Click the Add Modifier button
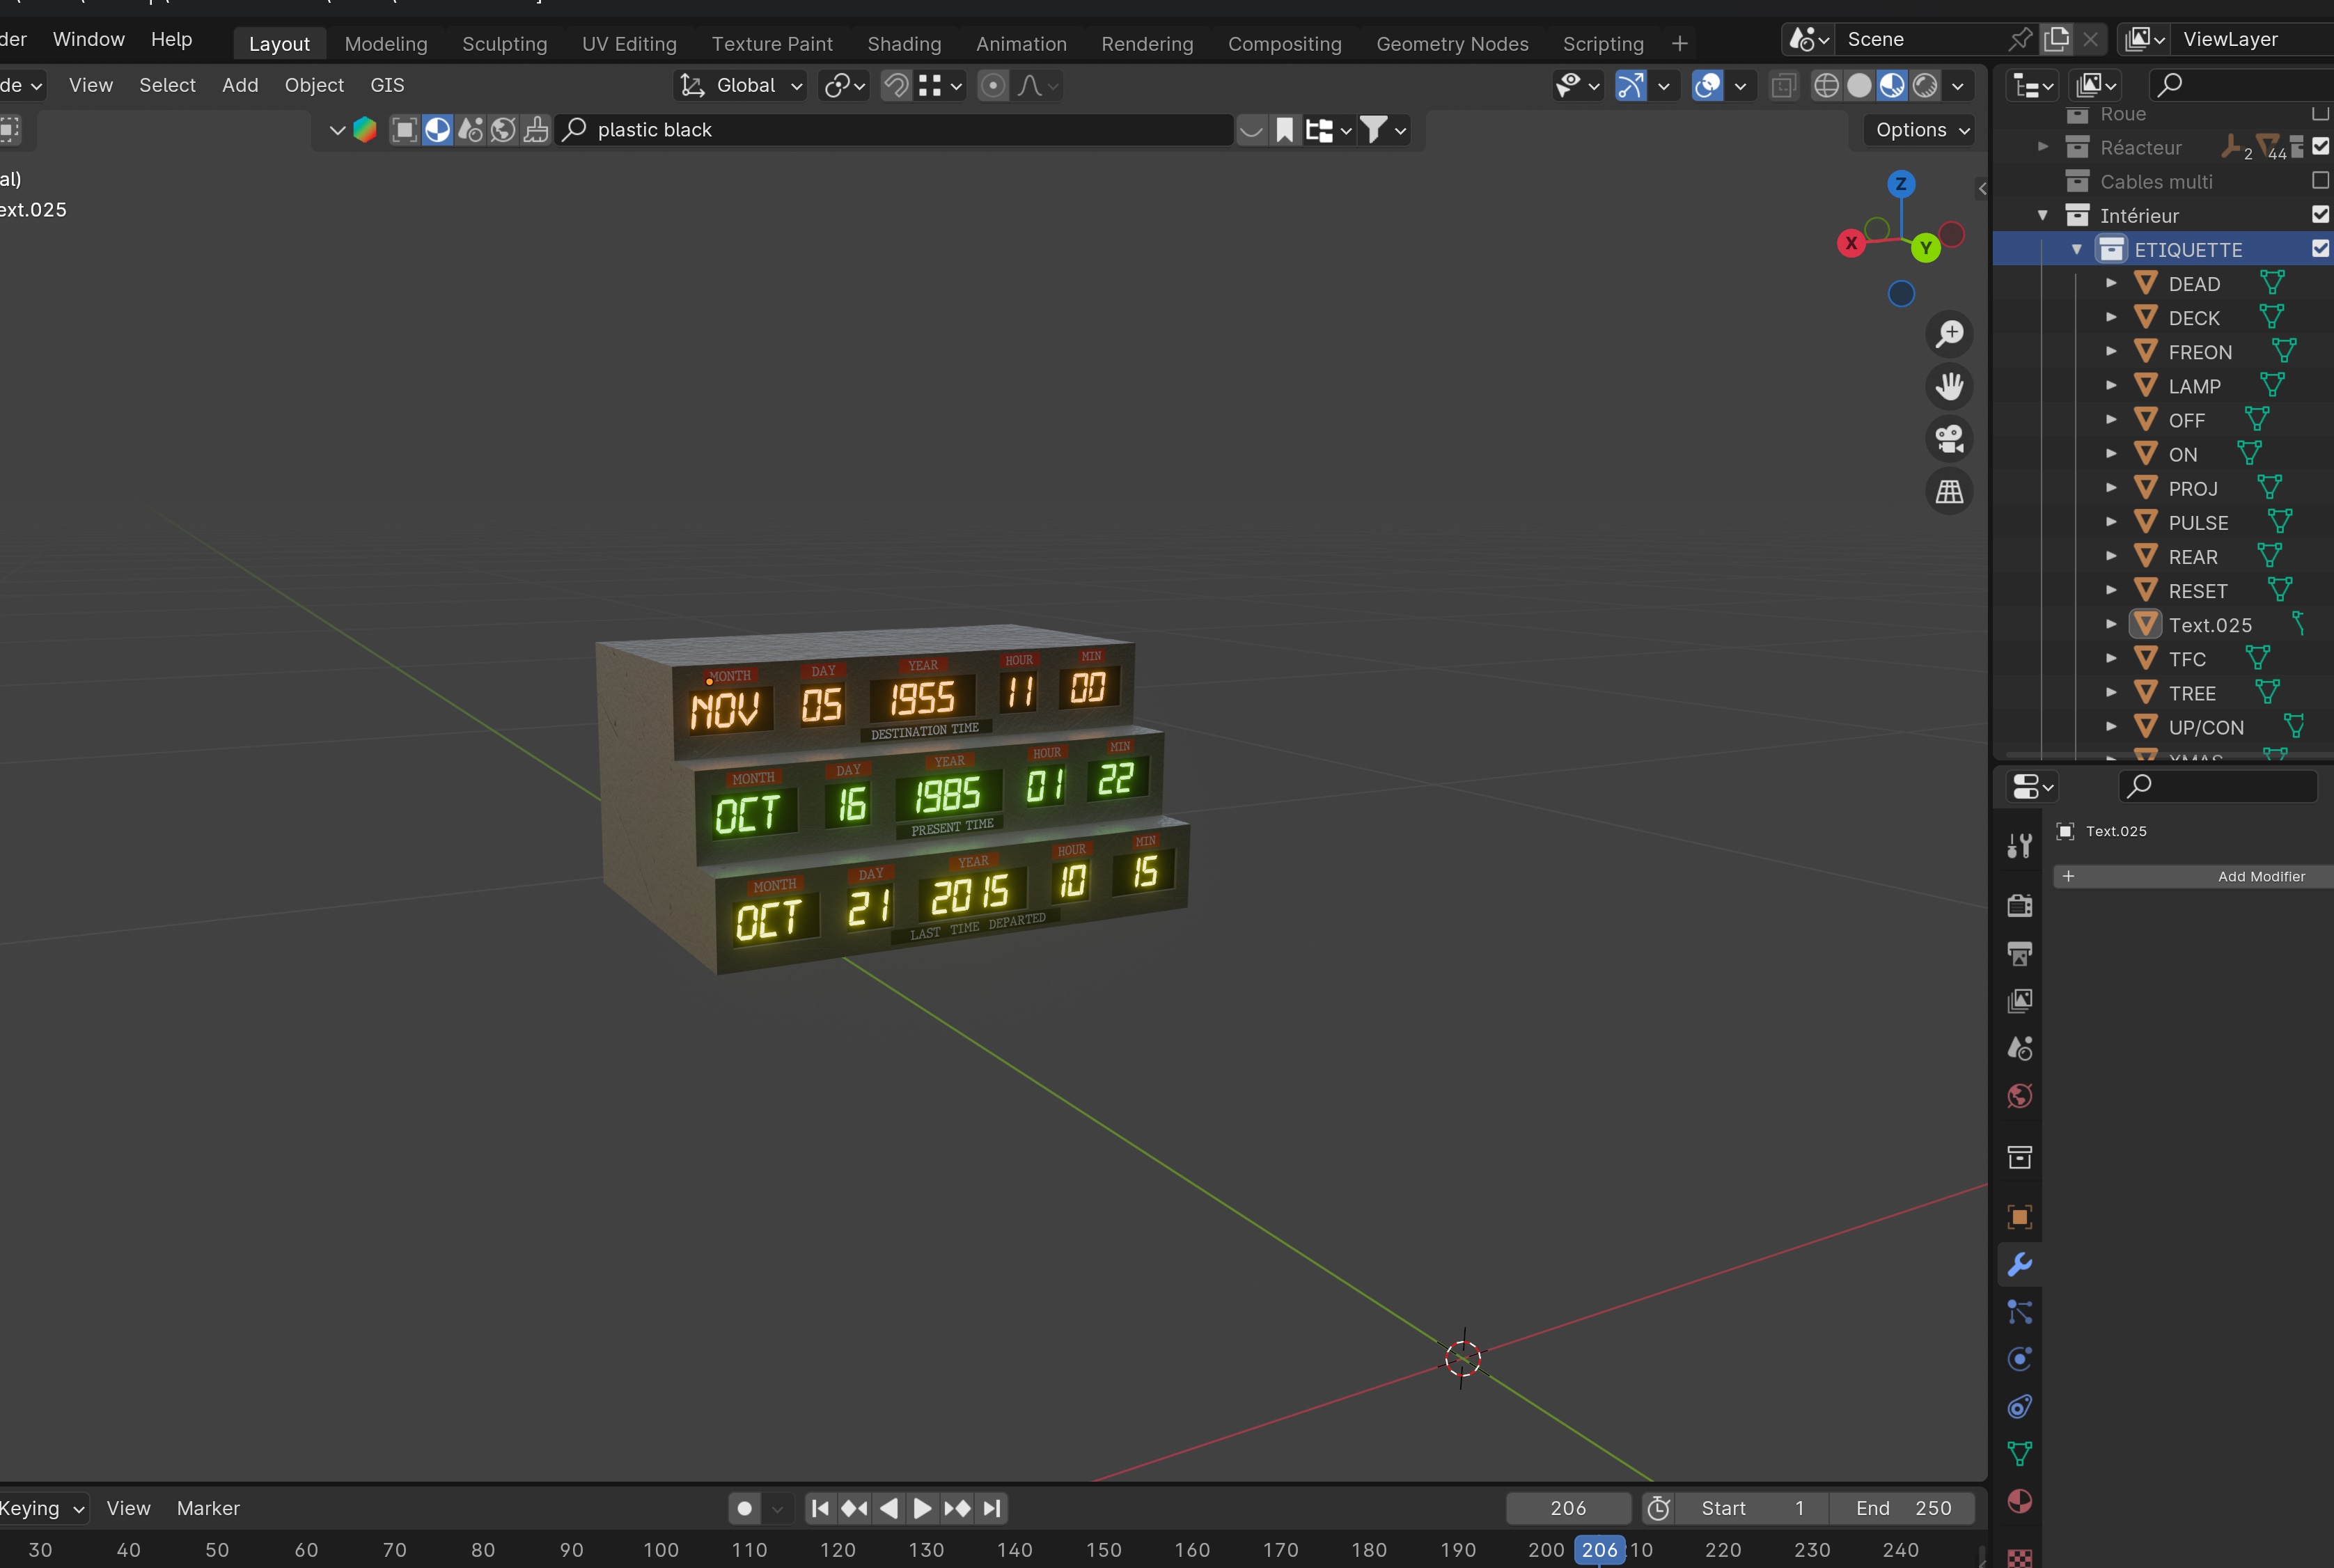The image size is (2334, 1568). point(2193,876)
